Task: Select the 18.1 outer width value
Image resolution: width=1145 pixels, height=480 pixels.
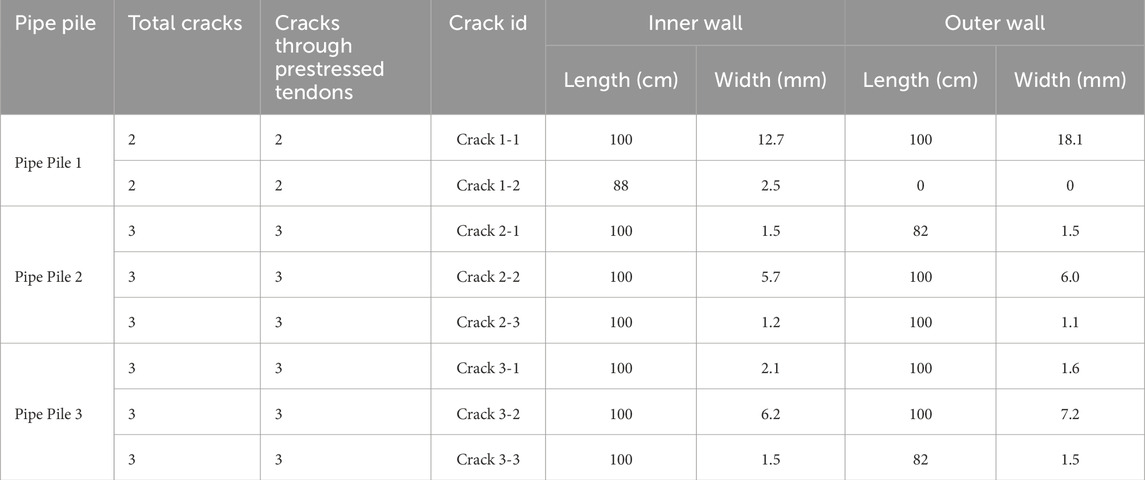Action: [1070, 140]
